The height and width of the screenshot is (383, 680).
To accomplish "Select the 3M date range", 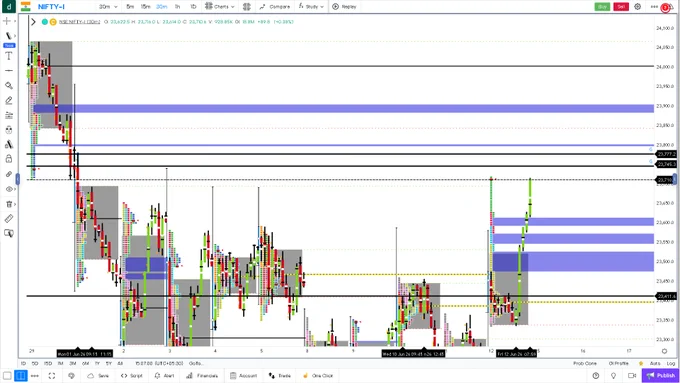I will (72, 363).
